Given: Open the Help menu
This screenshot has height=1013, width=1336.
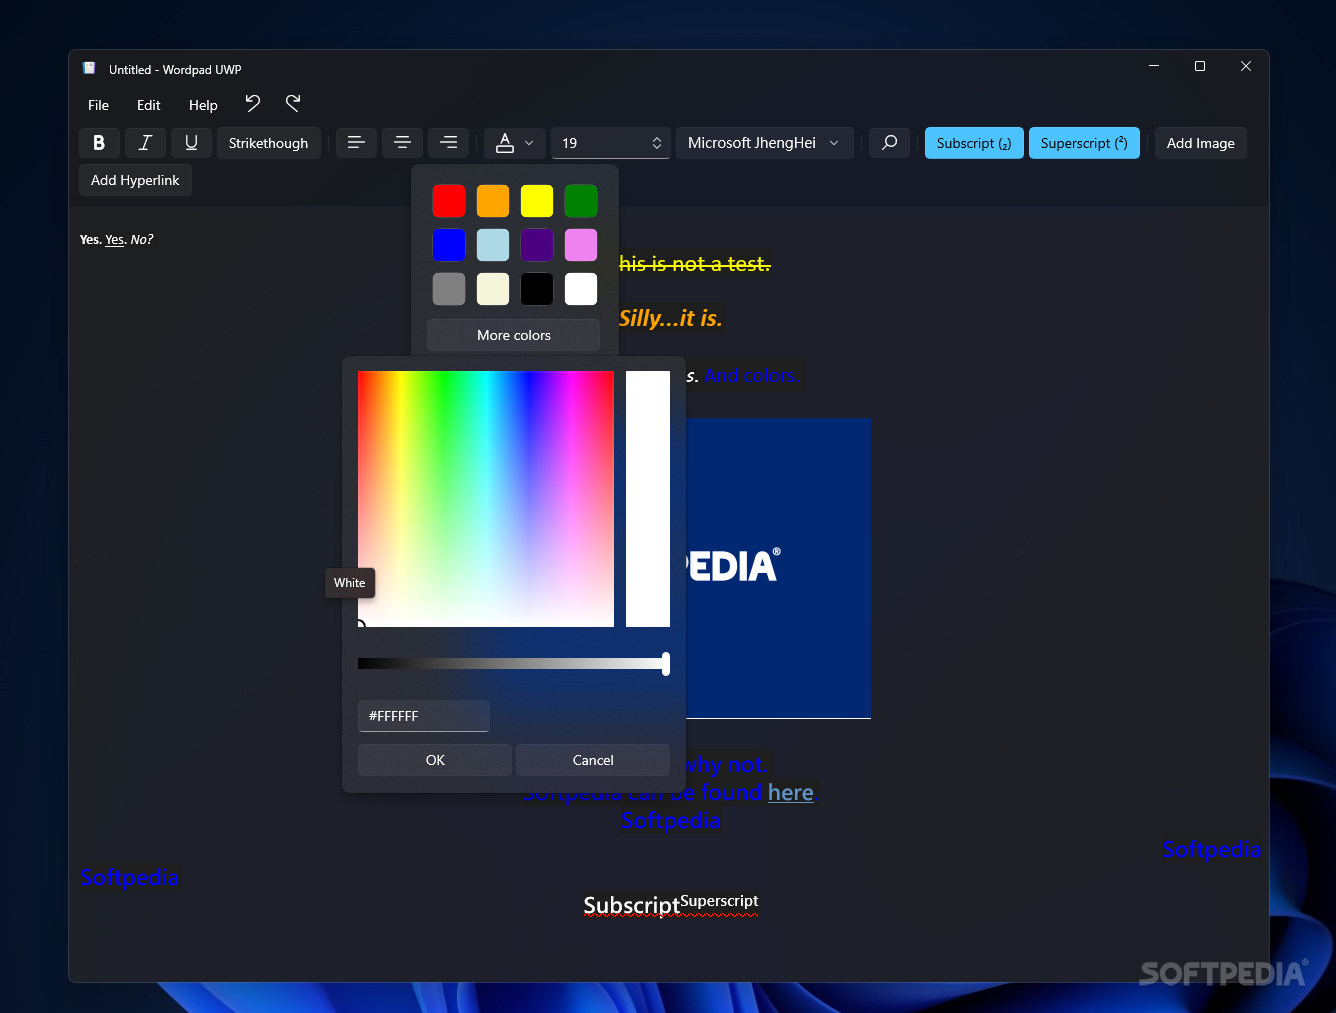Looking at the screenshot, I should click(203, 105).
